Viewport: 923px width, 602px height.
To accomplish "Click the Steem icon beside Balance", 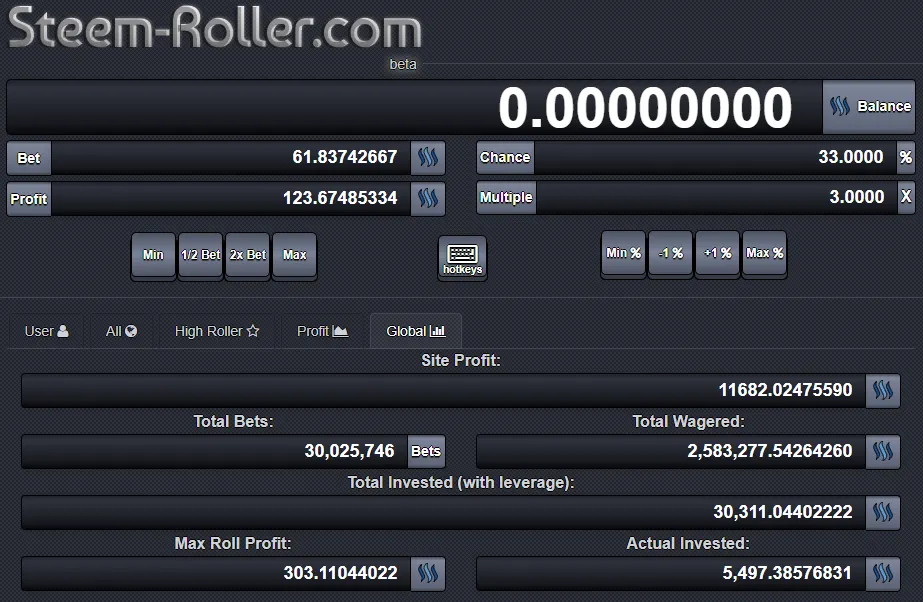I will click(x=839, y=107).
